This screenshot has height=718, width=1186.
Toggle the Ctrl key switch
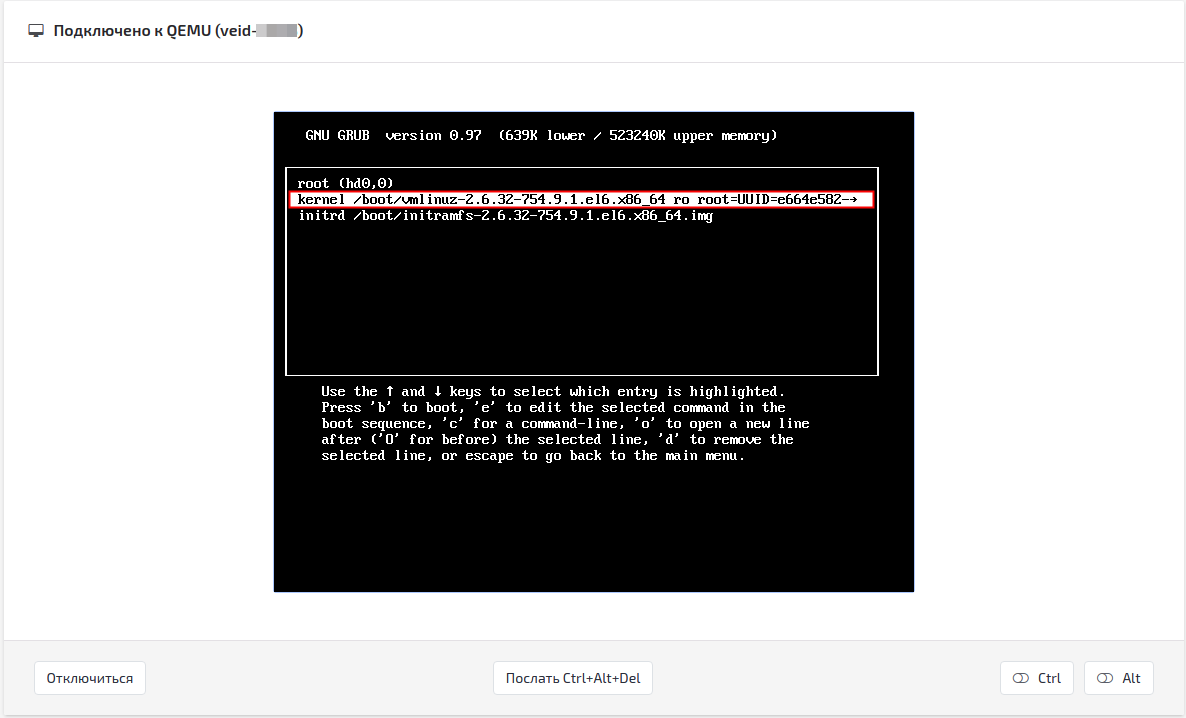pyautogui.click(x=1036, y=678)
